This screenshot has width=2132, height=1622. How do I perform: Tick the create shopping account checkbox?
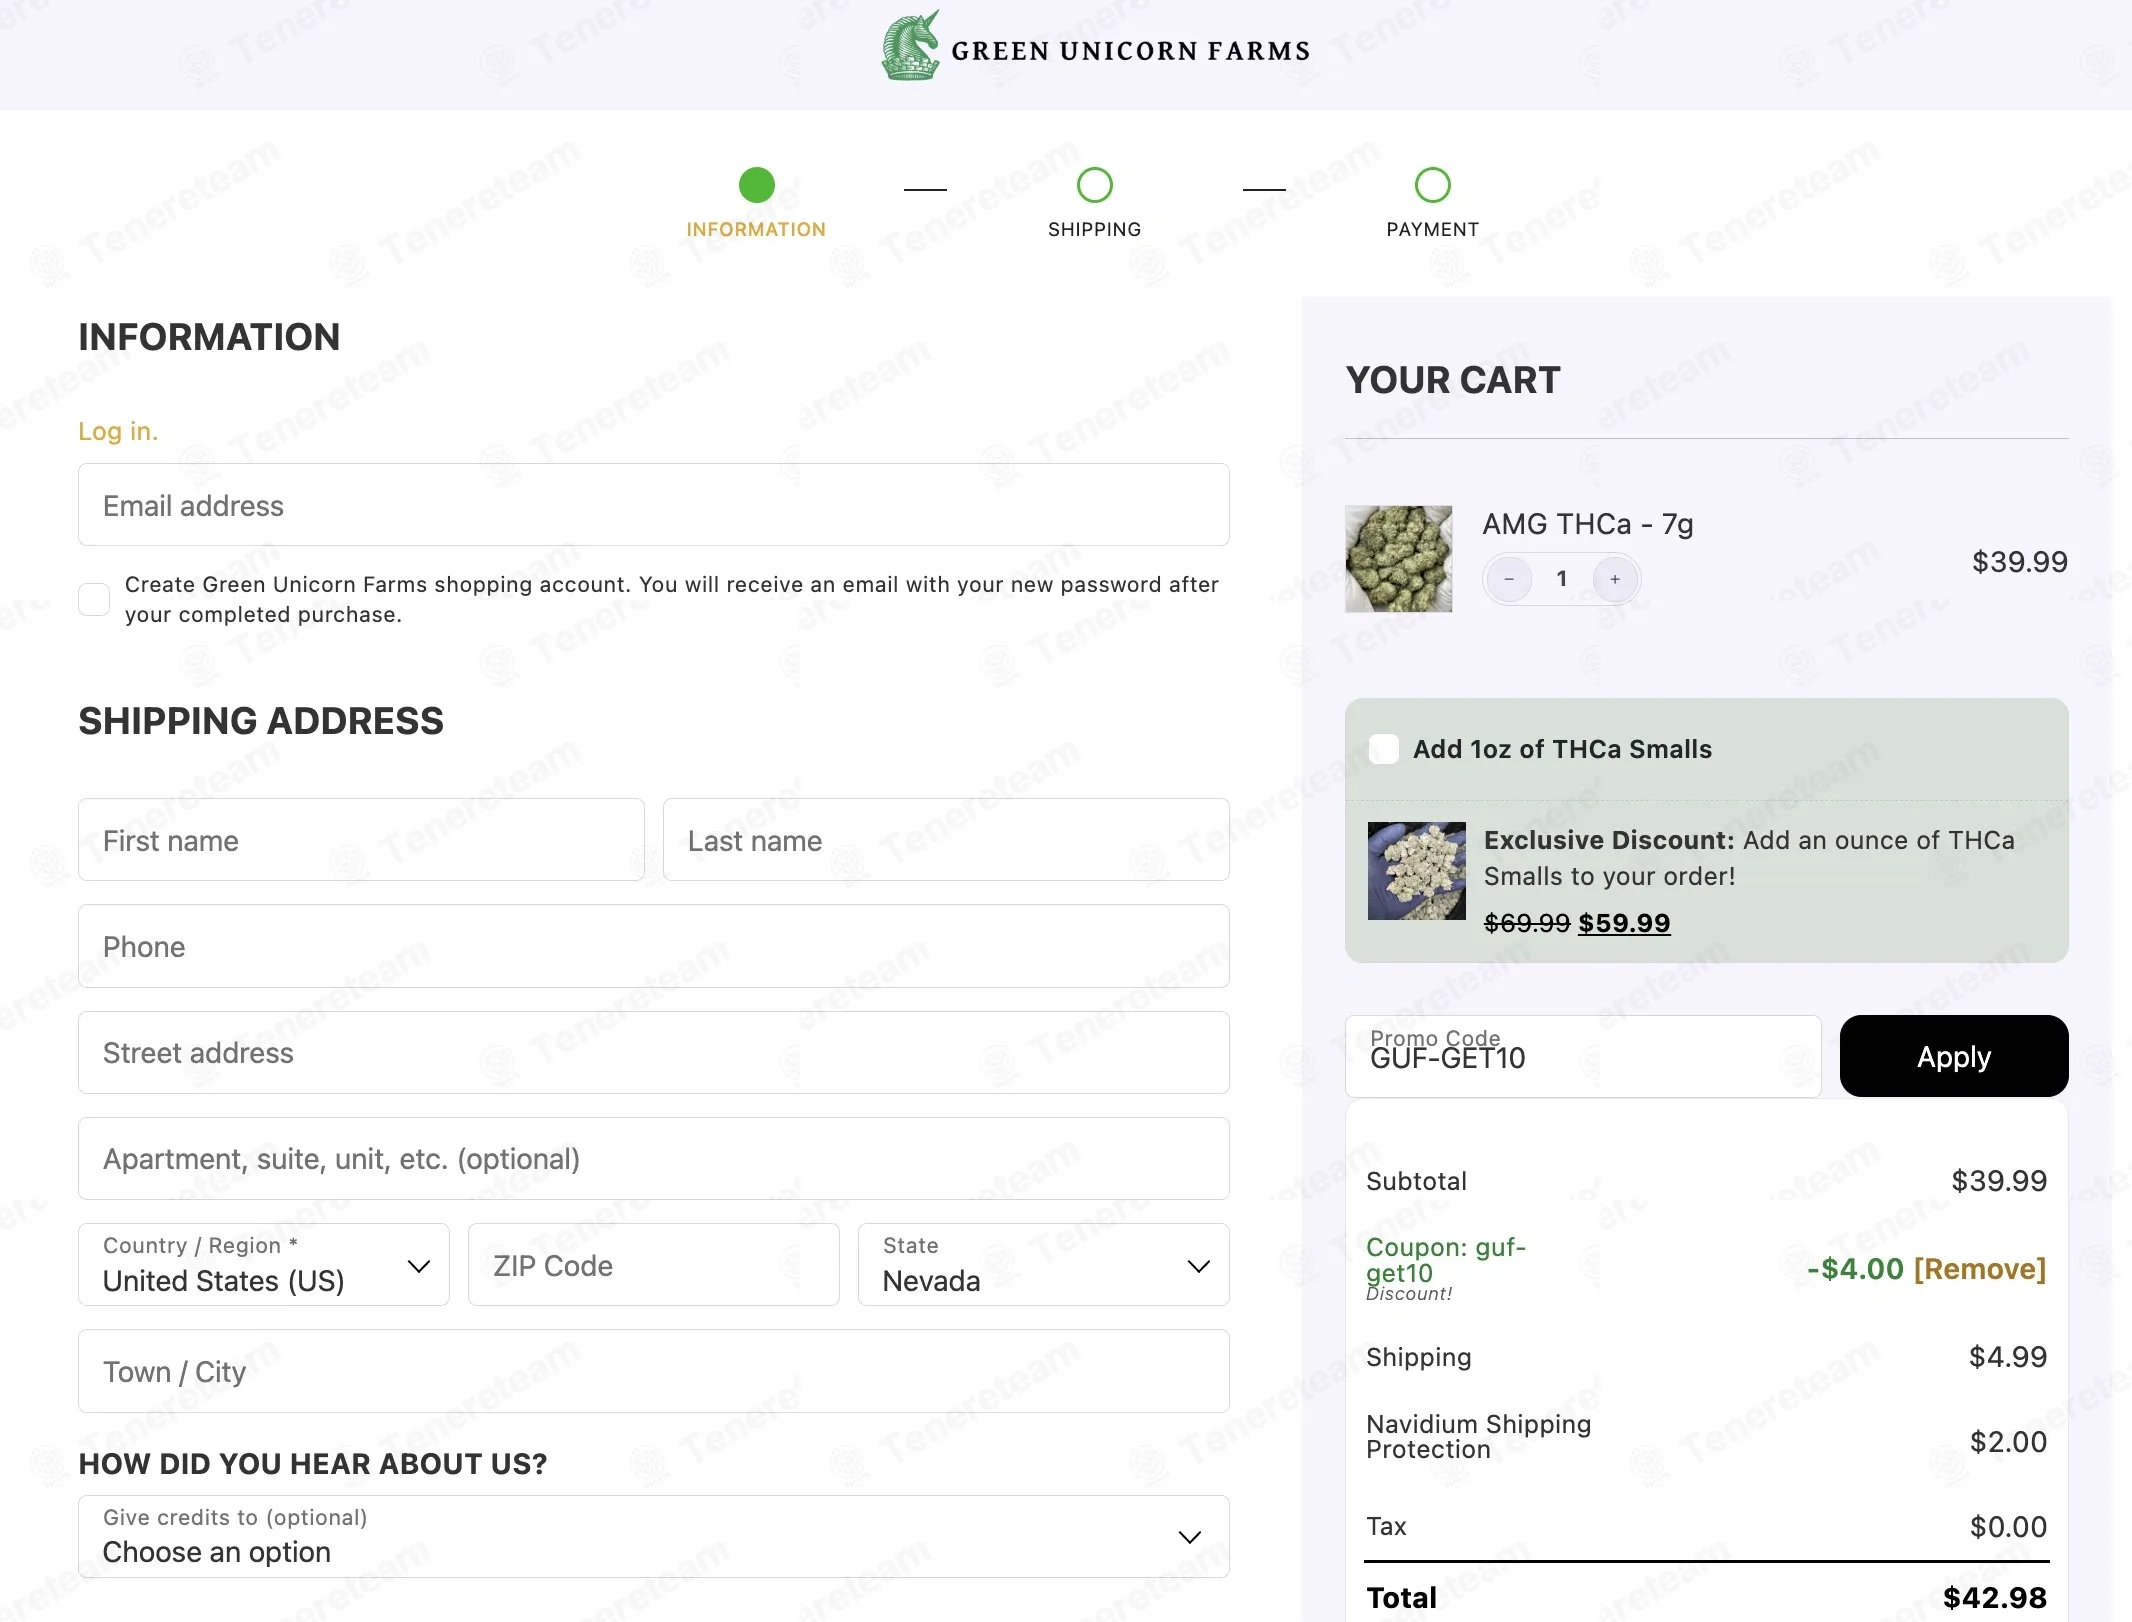[94, 599]
